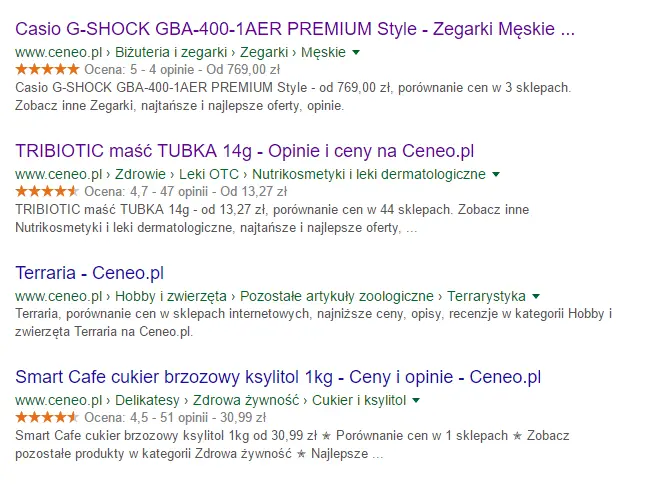653x485 pixels.
Task: Expand dropdown arrow after the Męskie breadcrumb
Action: (356, 52)
